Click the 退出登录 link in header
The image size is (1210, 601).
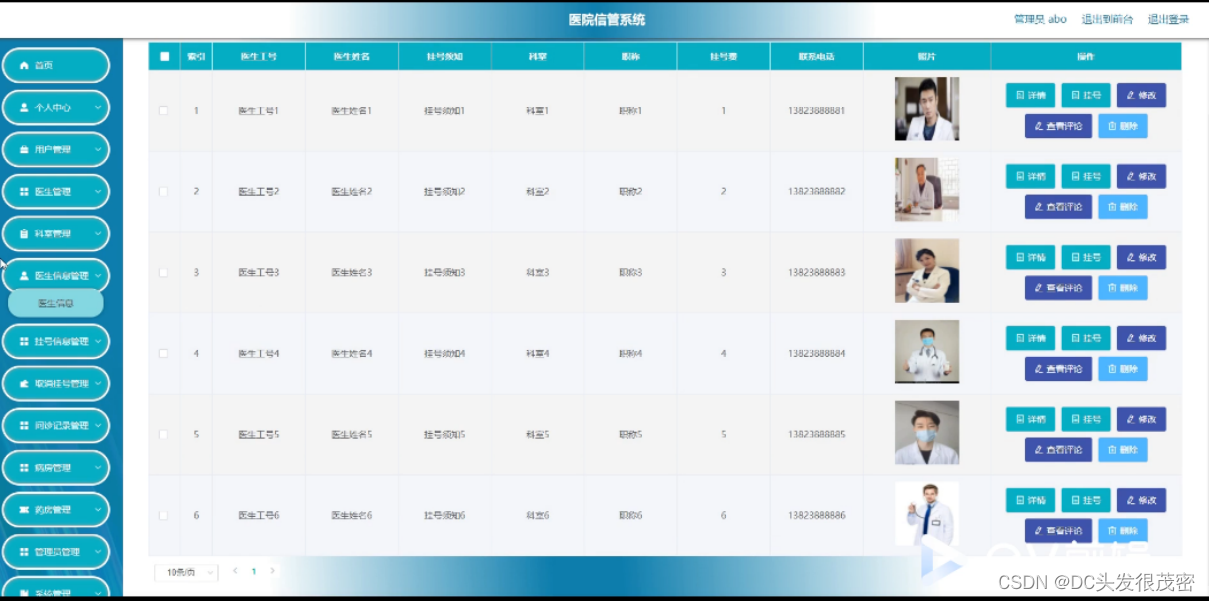(1169, 19)
